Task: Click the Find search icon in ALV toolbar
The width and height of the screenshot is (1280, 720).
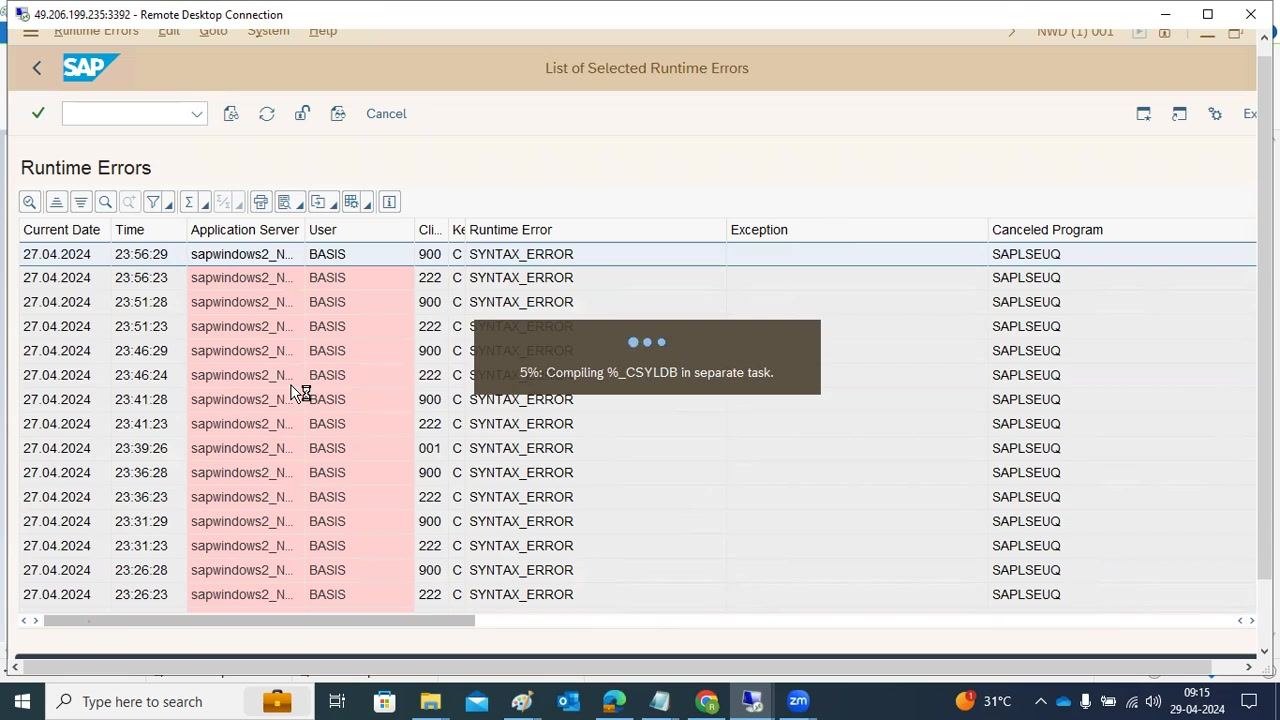Action: pyautogui.click(x=105, y=202)
